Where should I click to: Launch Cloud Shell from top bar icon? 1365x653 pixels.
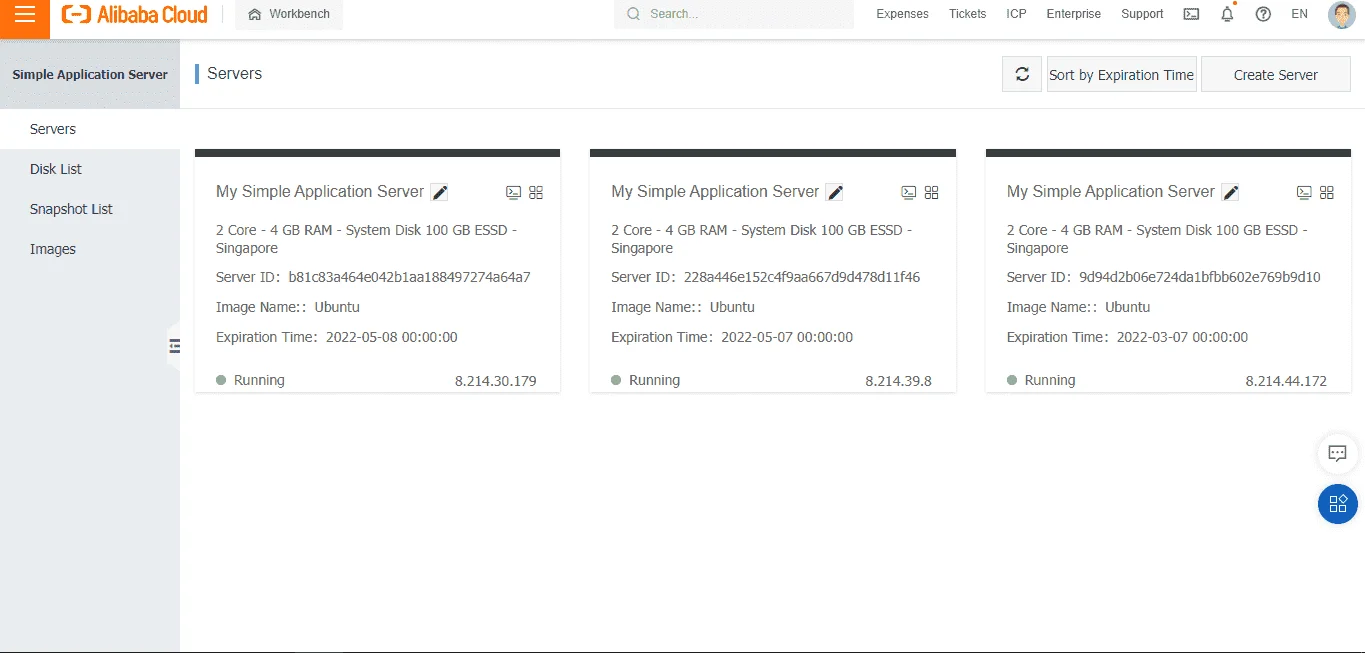click(x=1191, y=14)
